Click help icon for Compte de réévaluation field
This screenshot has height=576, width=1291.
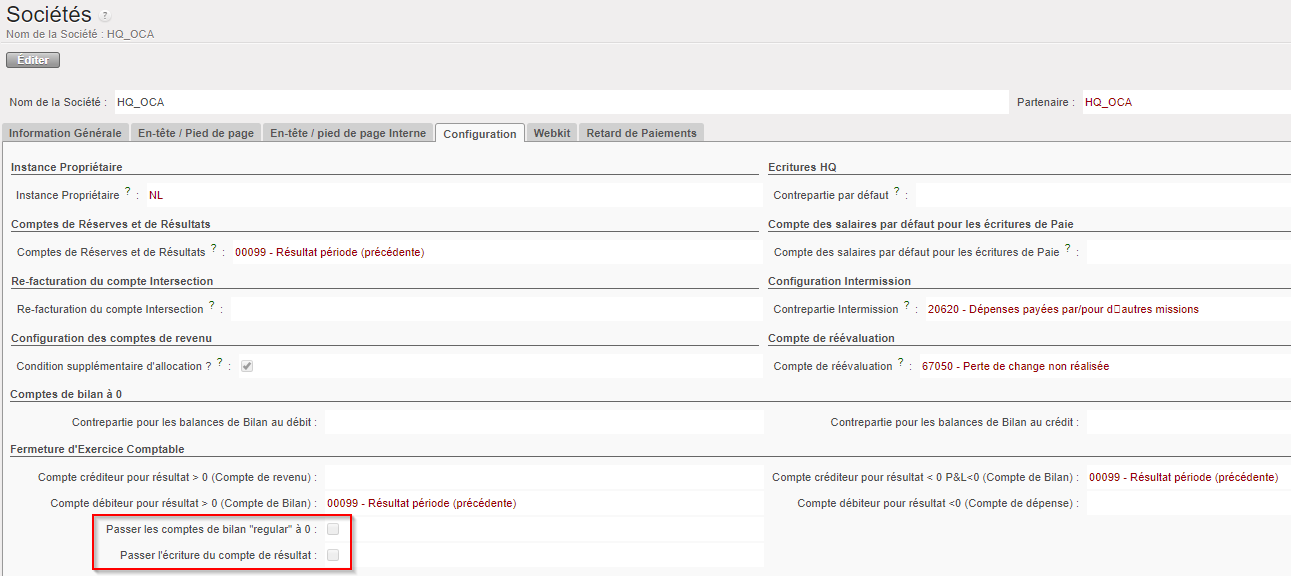tap(900, 362)
